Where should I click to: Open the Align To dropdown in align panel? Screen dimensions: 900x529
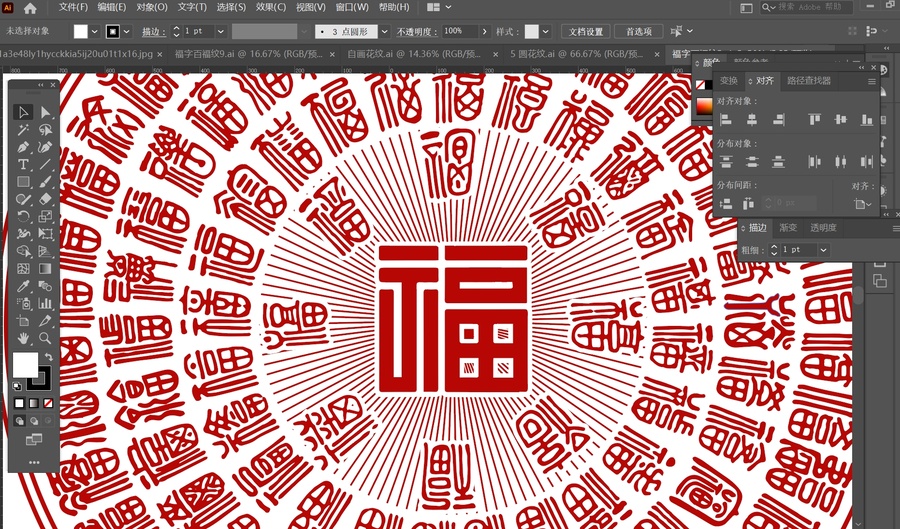(x=863, y=203)
